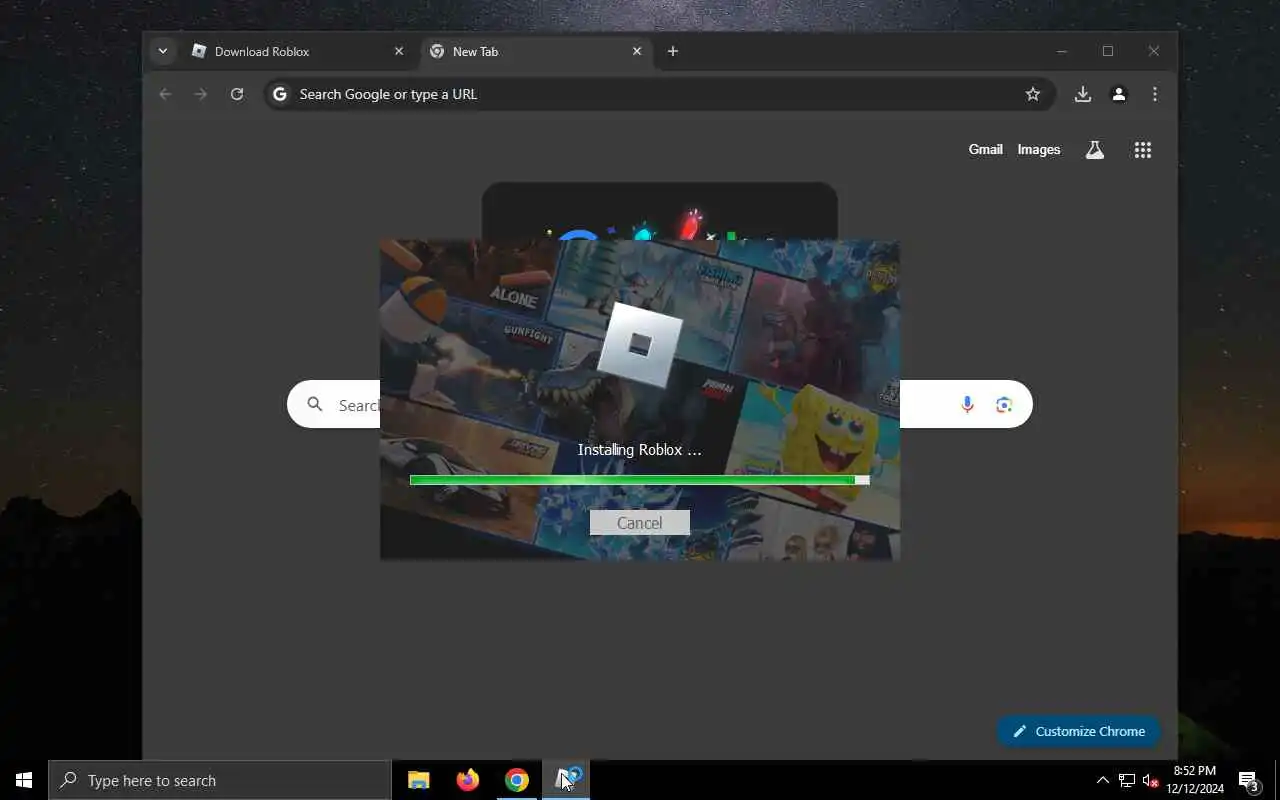Image resolution: width=1280 pixels, height=800 pixels.
Task: Open Gmail link
Action: [x=985, y=149]
